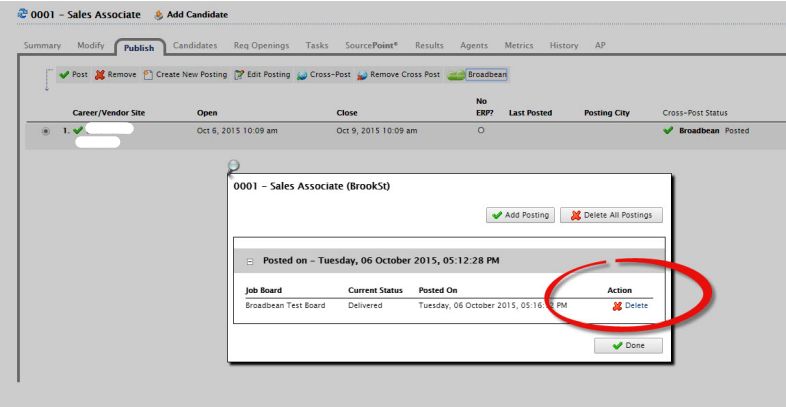The image size is (786, 407).
Task: Click the Last Posted column header
Action: pyautogui.click(x=530, y=113)
